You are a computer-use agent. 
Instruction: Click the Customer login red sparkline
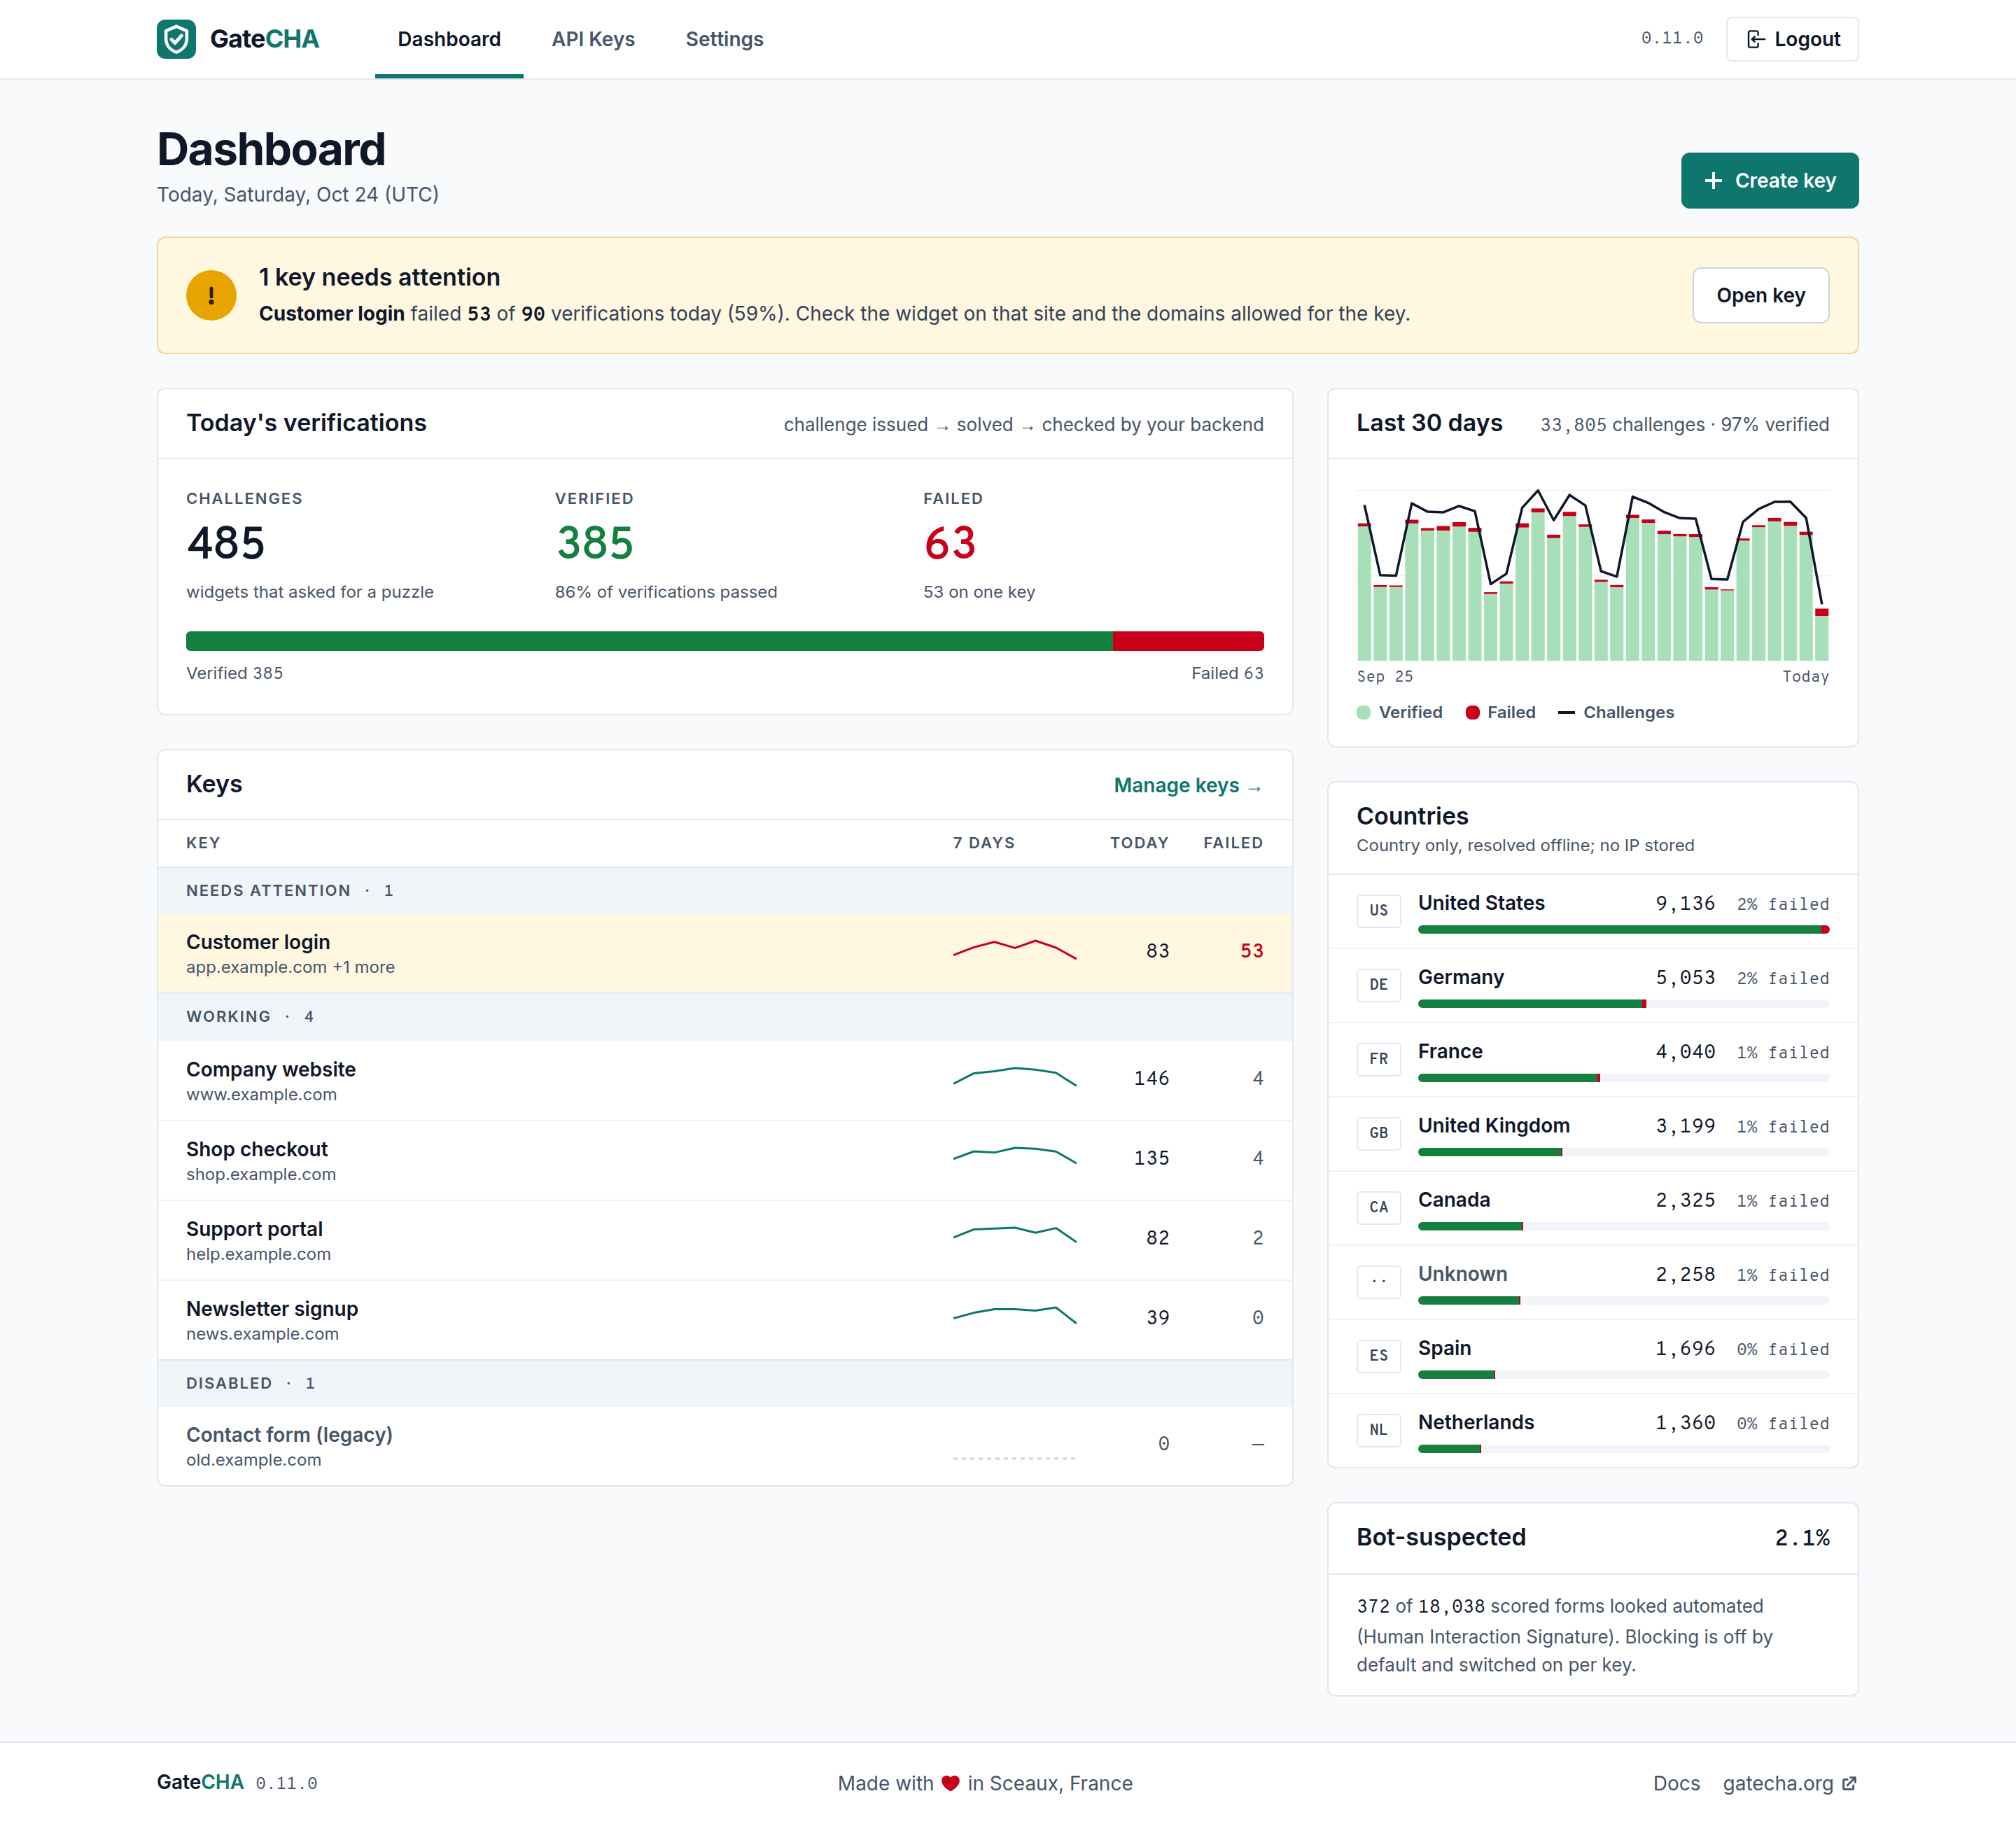[x=1015, y=949]
